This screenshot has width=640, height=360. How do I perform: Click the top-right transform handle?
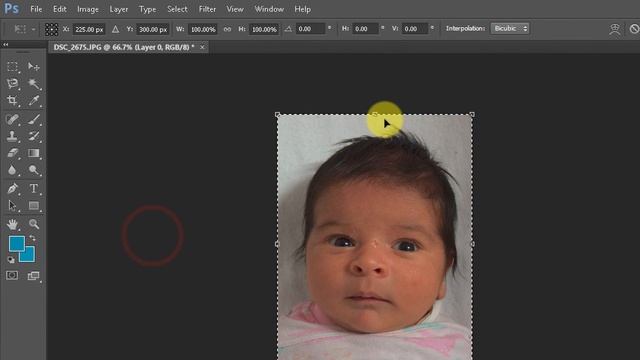(x=472, y=115)
